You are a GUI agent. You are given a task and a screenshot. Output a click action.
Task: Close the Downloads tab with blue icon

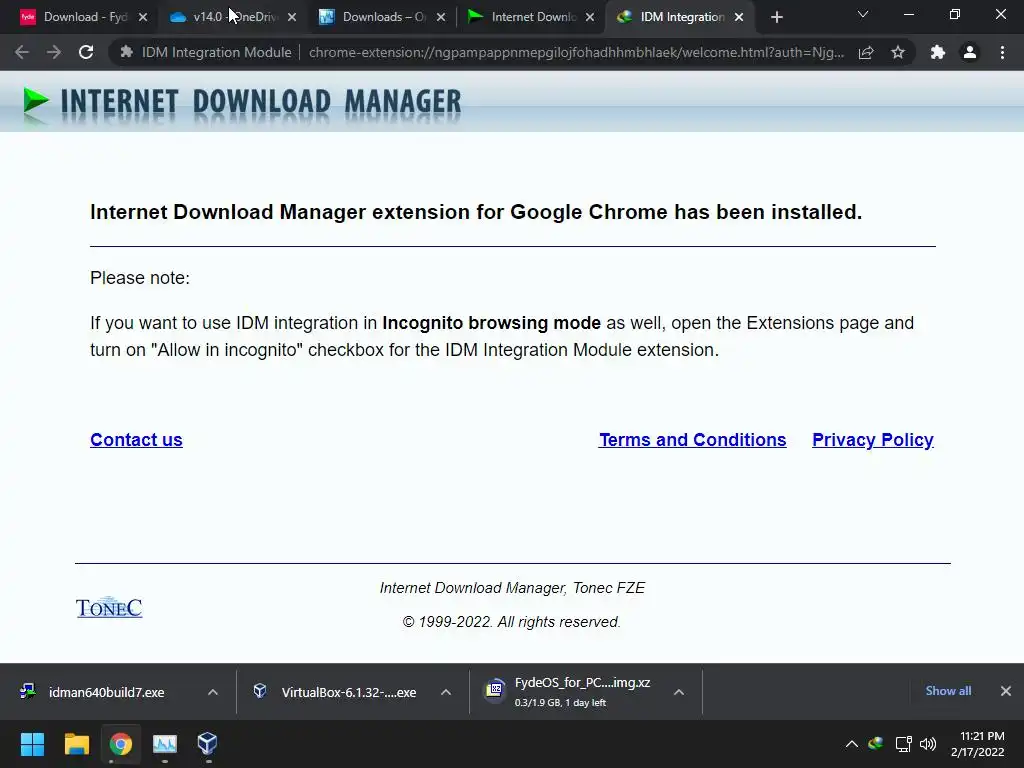click(441, 18)
